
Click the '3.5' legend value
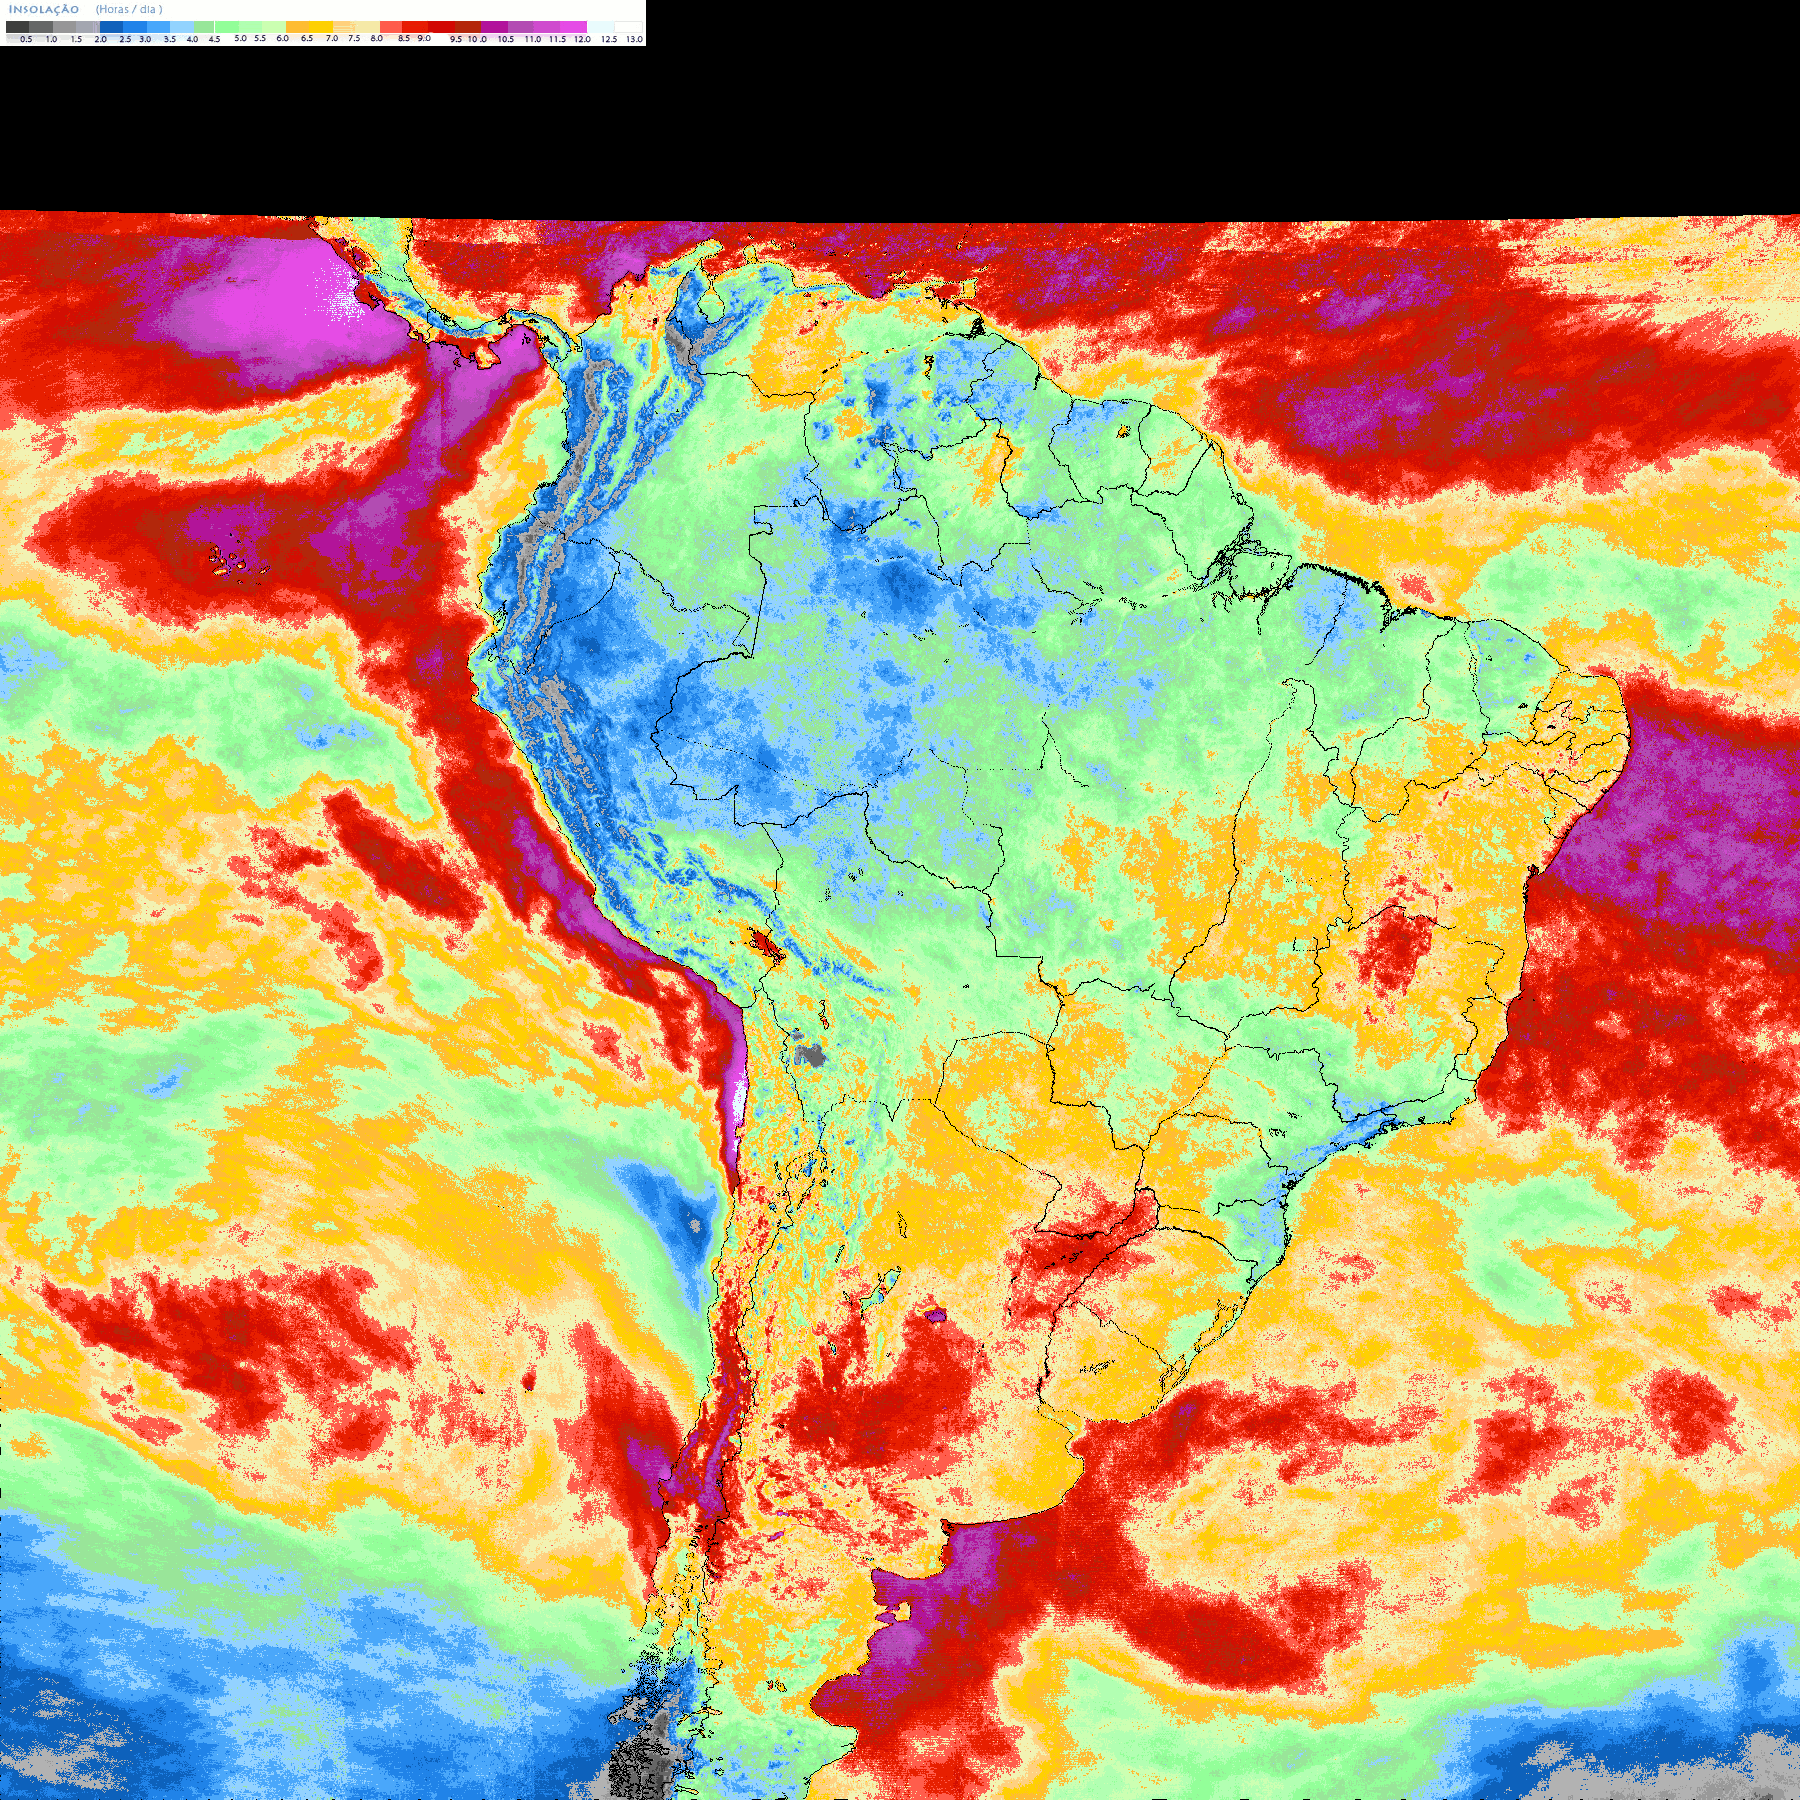point(170,39)
